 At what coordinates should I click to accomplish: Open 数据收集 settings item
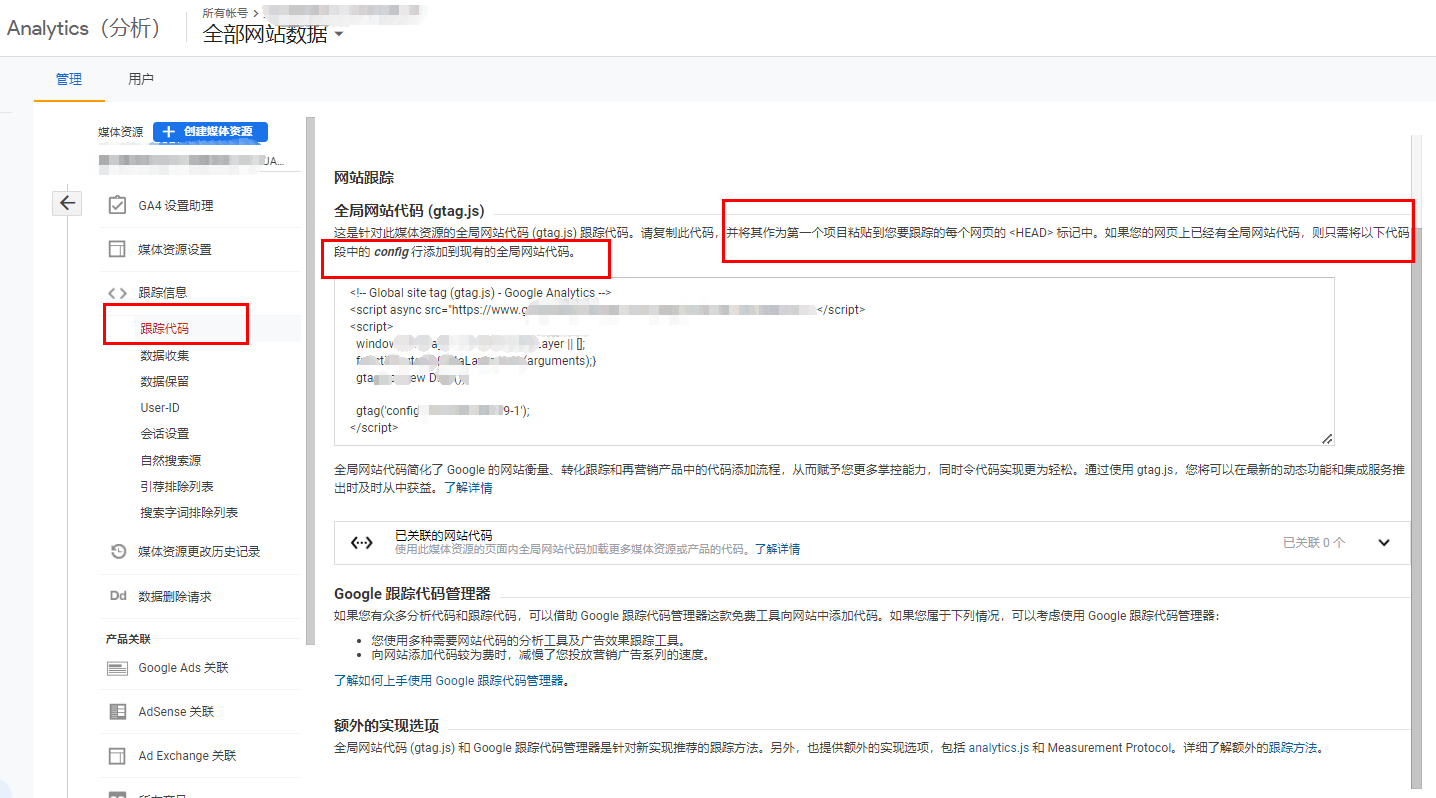(164, 355)
